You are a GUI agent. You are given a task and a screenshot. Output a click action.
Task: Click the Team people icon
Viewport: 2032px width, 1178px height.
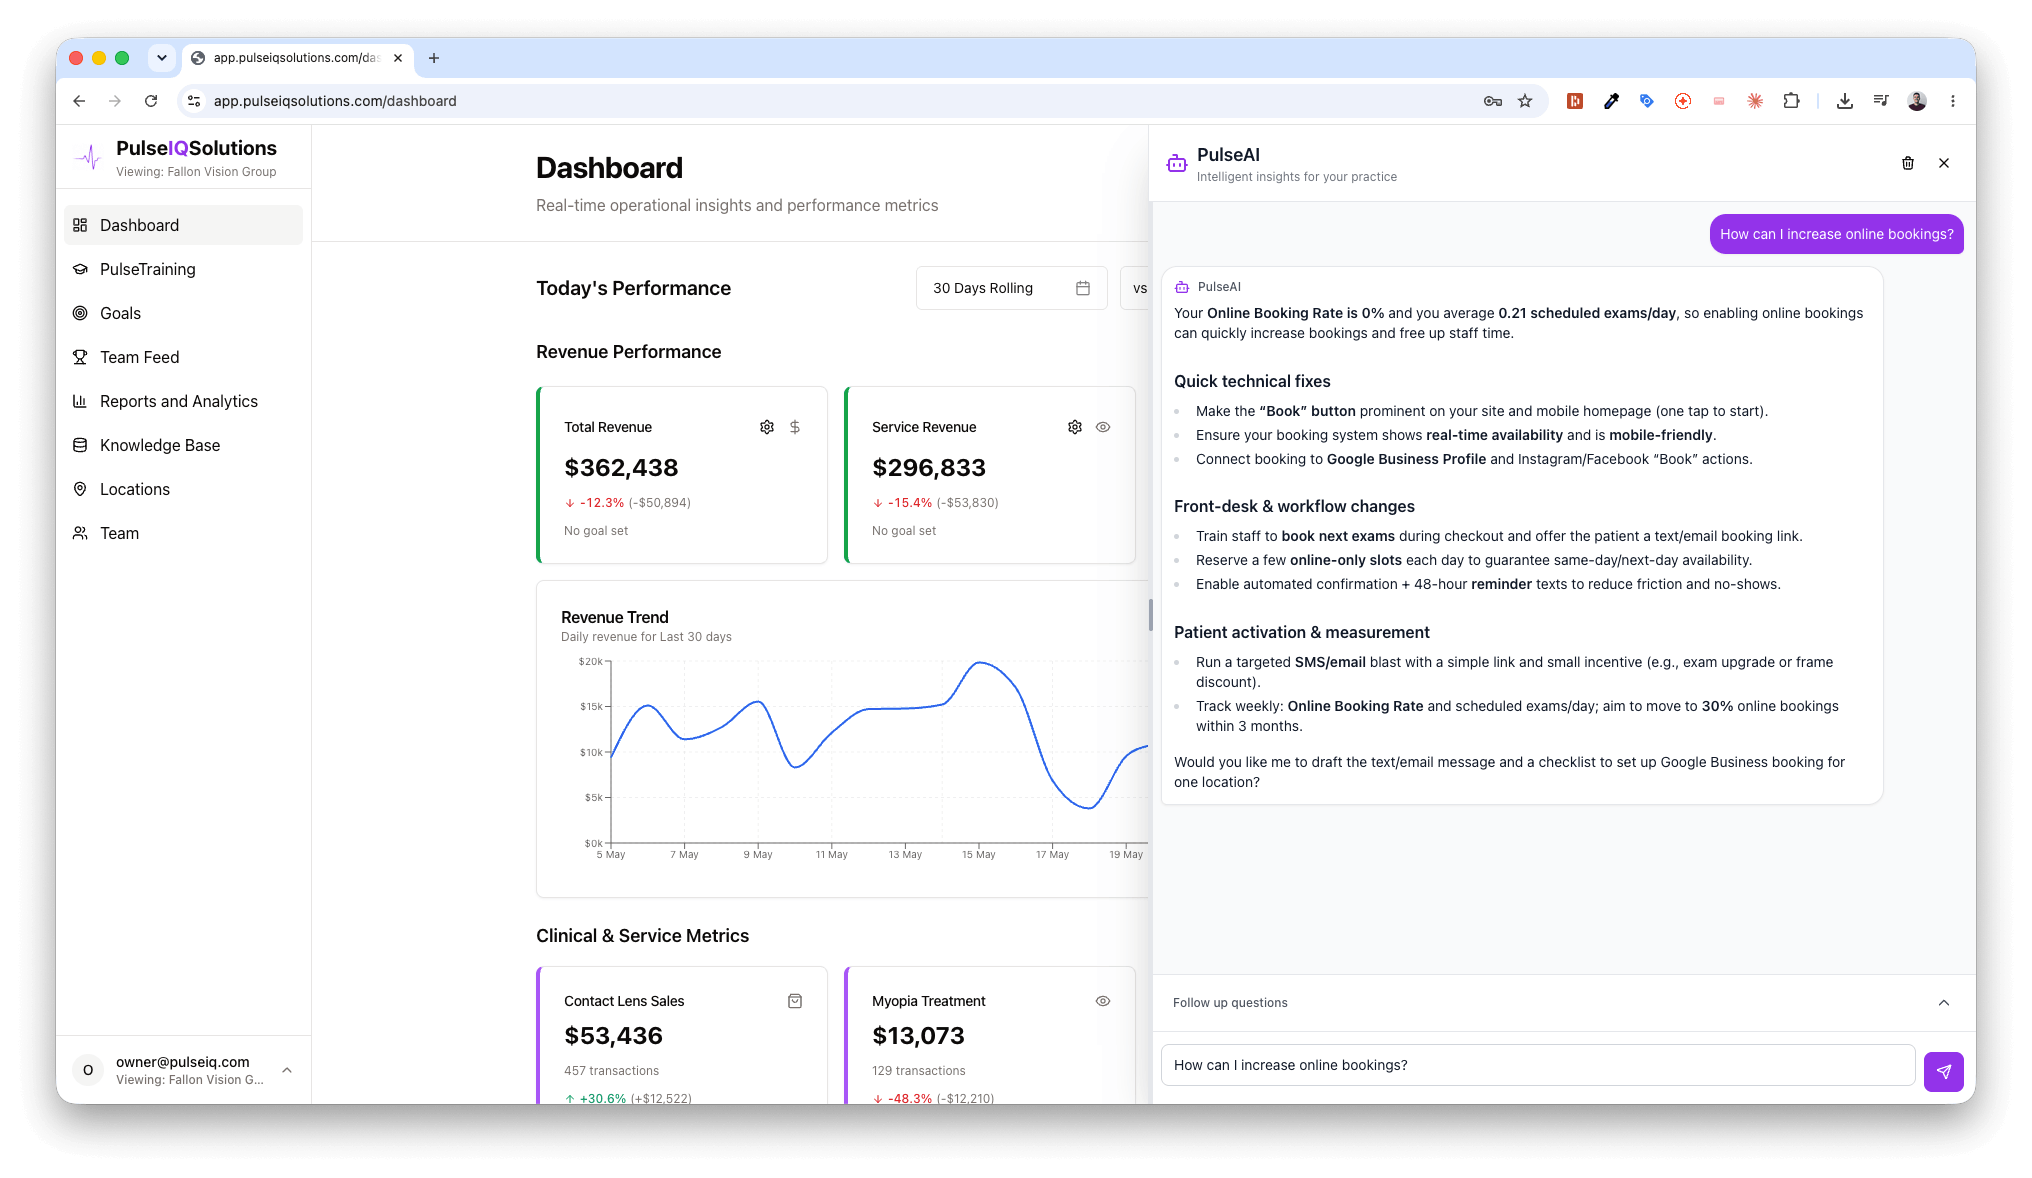click(x=80, y=533)
